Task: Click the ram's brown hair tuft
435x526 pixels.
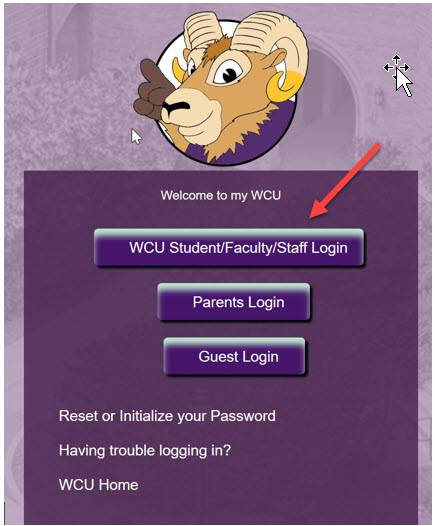Action: tap(218, 49)
